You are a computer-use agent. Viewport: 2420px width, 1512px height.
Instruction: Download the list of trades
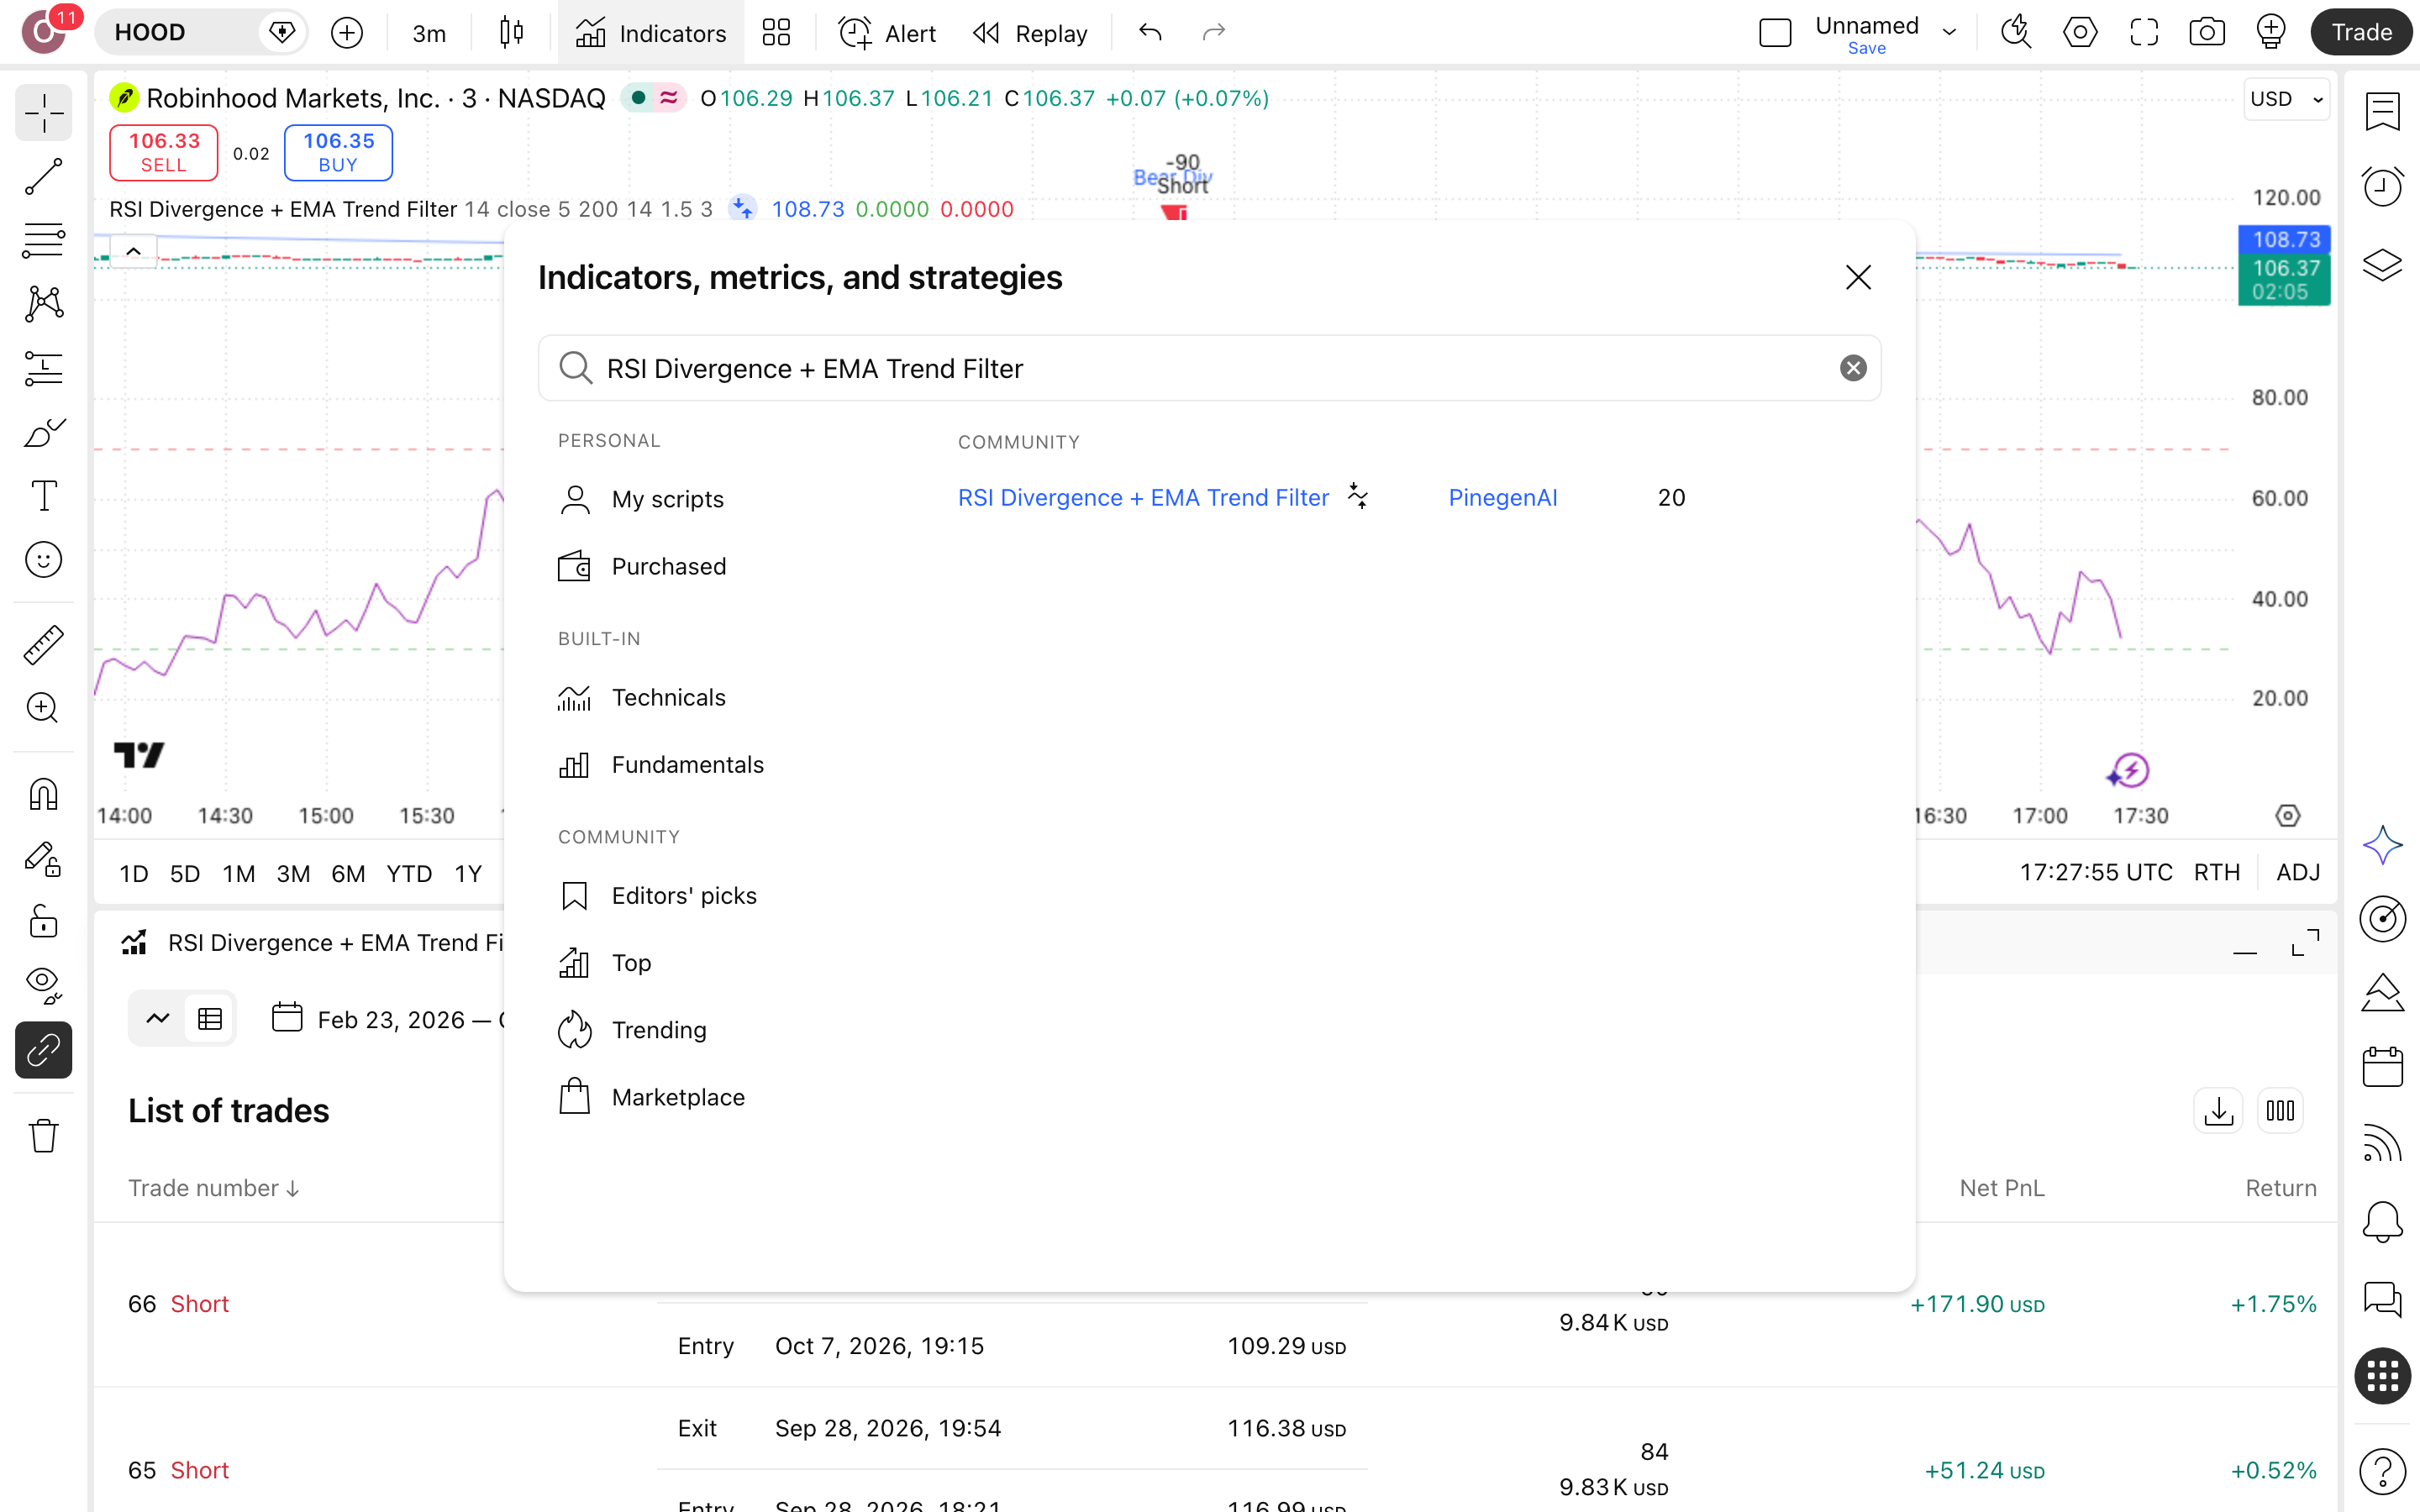pyautogui.click(x=2218, y=1111)
